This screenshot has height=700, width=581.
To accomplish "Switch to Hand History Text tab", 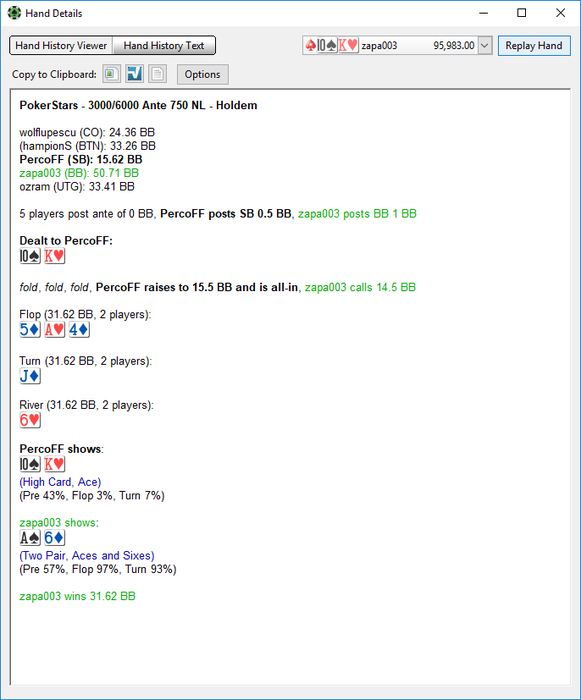I will (x=164, y=46).
